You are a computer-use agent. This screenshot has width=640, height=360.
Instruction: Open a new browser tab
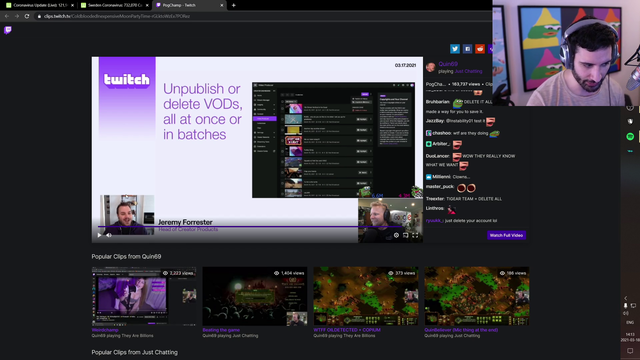[x=233, y=5]
